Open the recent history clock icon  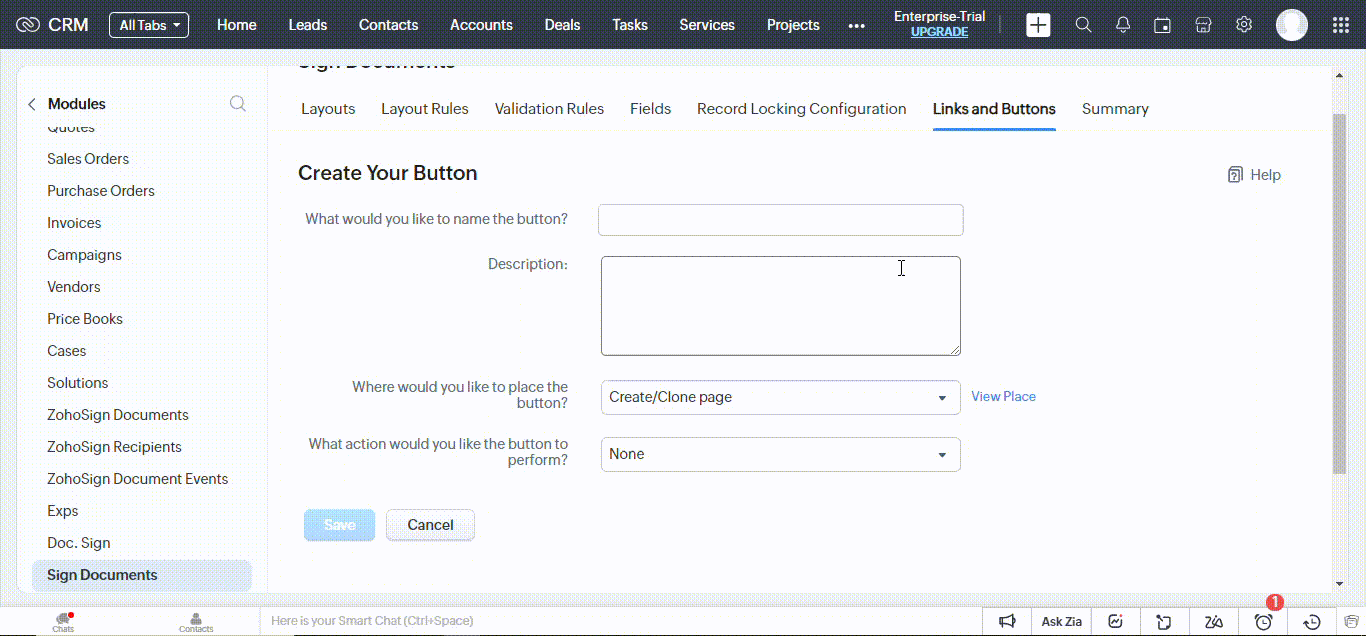pos(1311,621)
